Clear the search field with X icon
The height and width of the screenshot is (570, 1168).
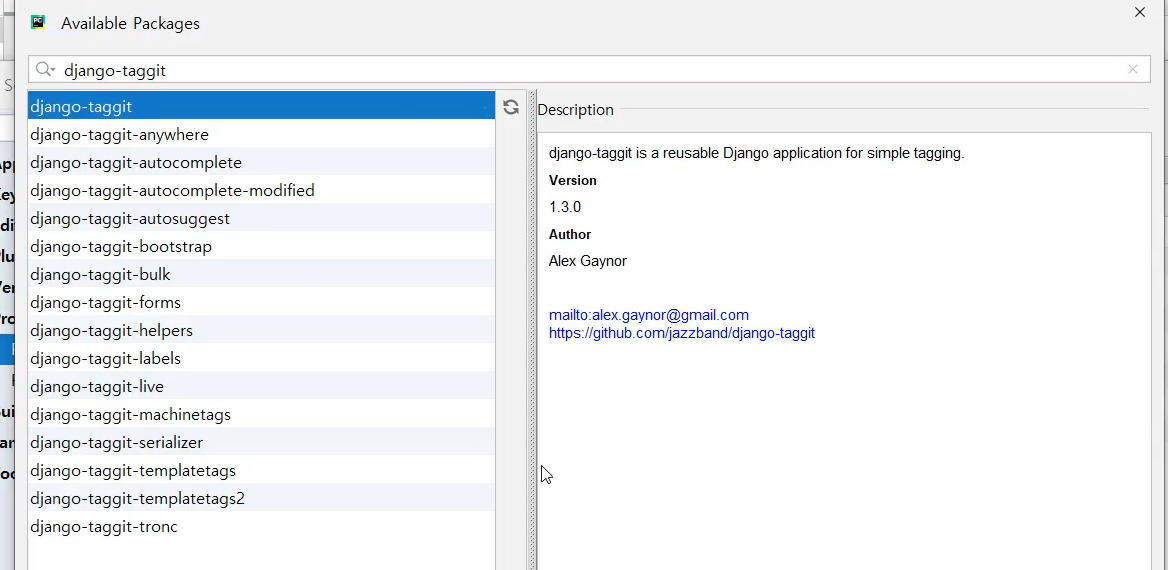pos(1133,69)
